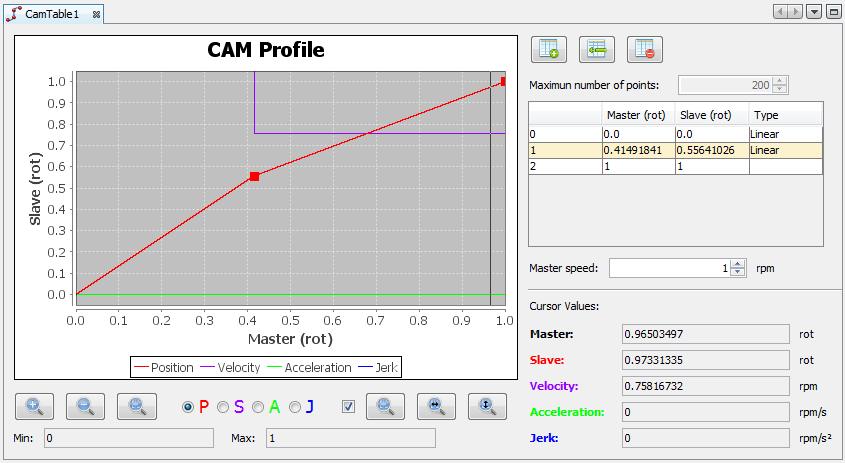This screenshot has width=845, height=463.
Task: Click the Master (rot) column header
Action: (x=638, y=115)
